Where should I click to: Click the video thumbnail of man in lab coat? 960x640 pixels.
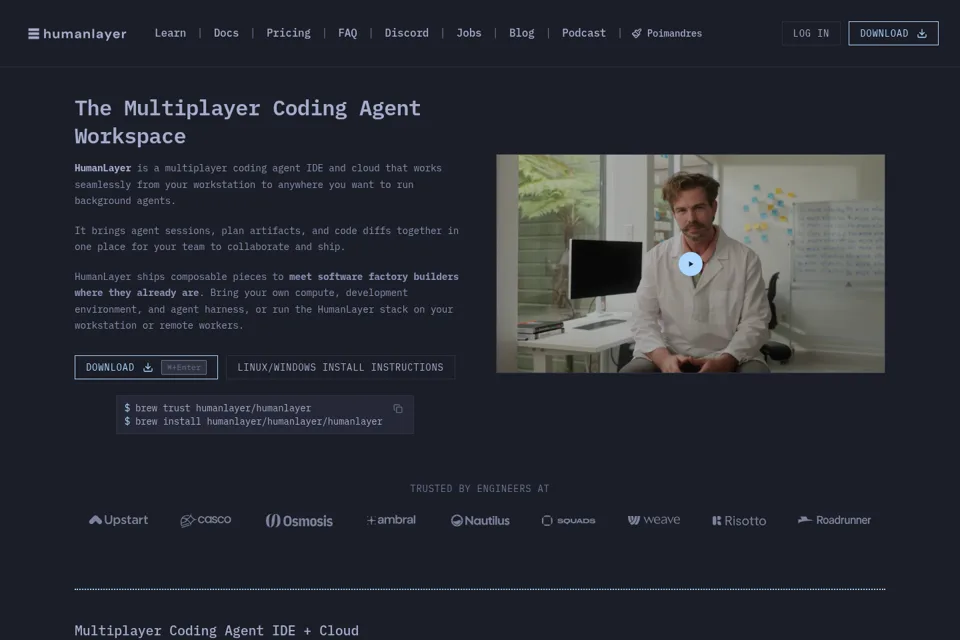tap(690, 263)
